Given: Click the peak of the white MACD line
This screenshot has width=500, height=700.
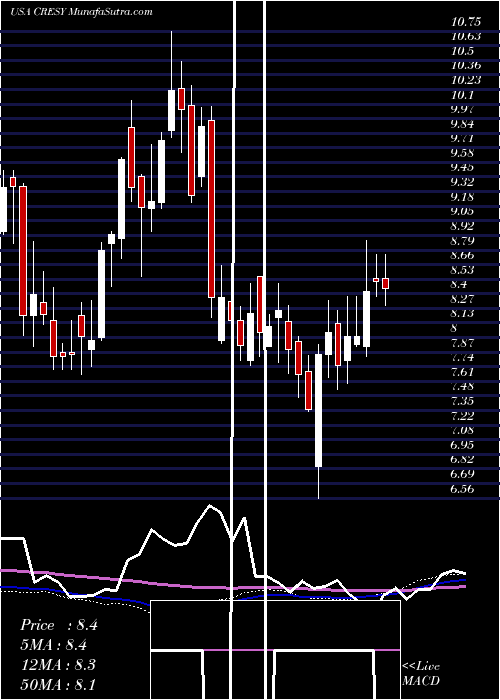Looking at the screenshot, I should click(210, 506).
